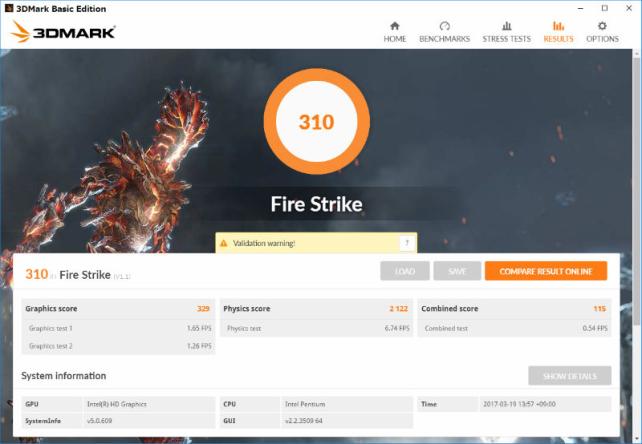Click the GUI version v2.2.3509 64
The width and height of the screenshot is (642, 444).
[303, 421]
